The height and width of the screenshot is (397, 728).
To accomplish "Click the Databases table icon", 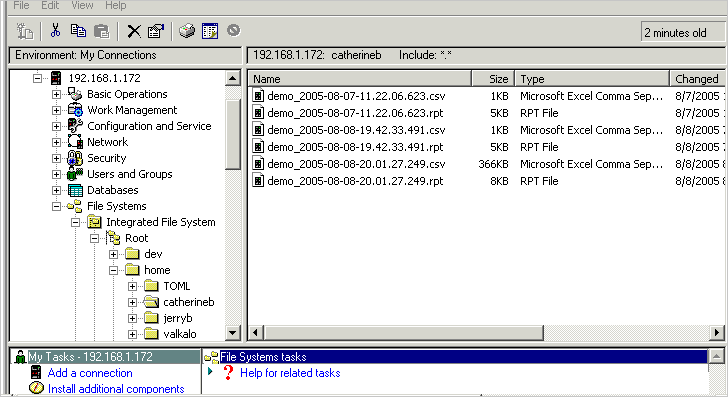I will tap(75, 190).
